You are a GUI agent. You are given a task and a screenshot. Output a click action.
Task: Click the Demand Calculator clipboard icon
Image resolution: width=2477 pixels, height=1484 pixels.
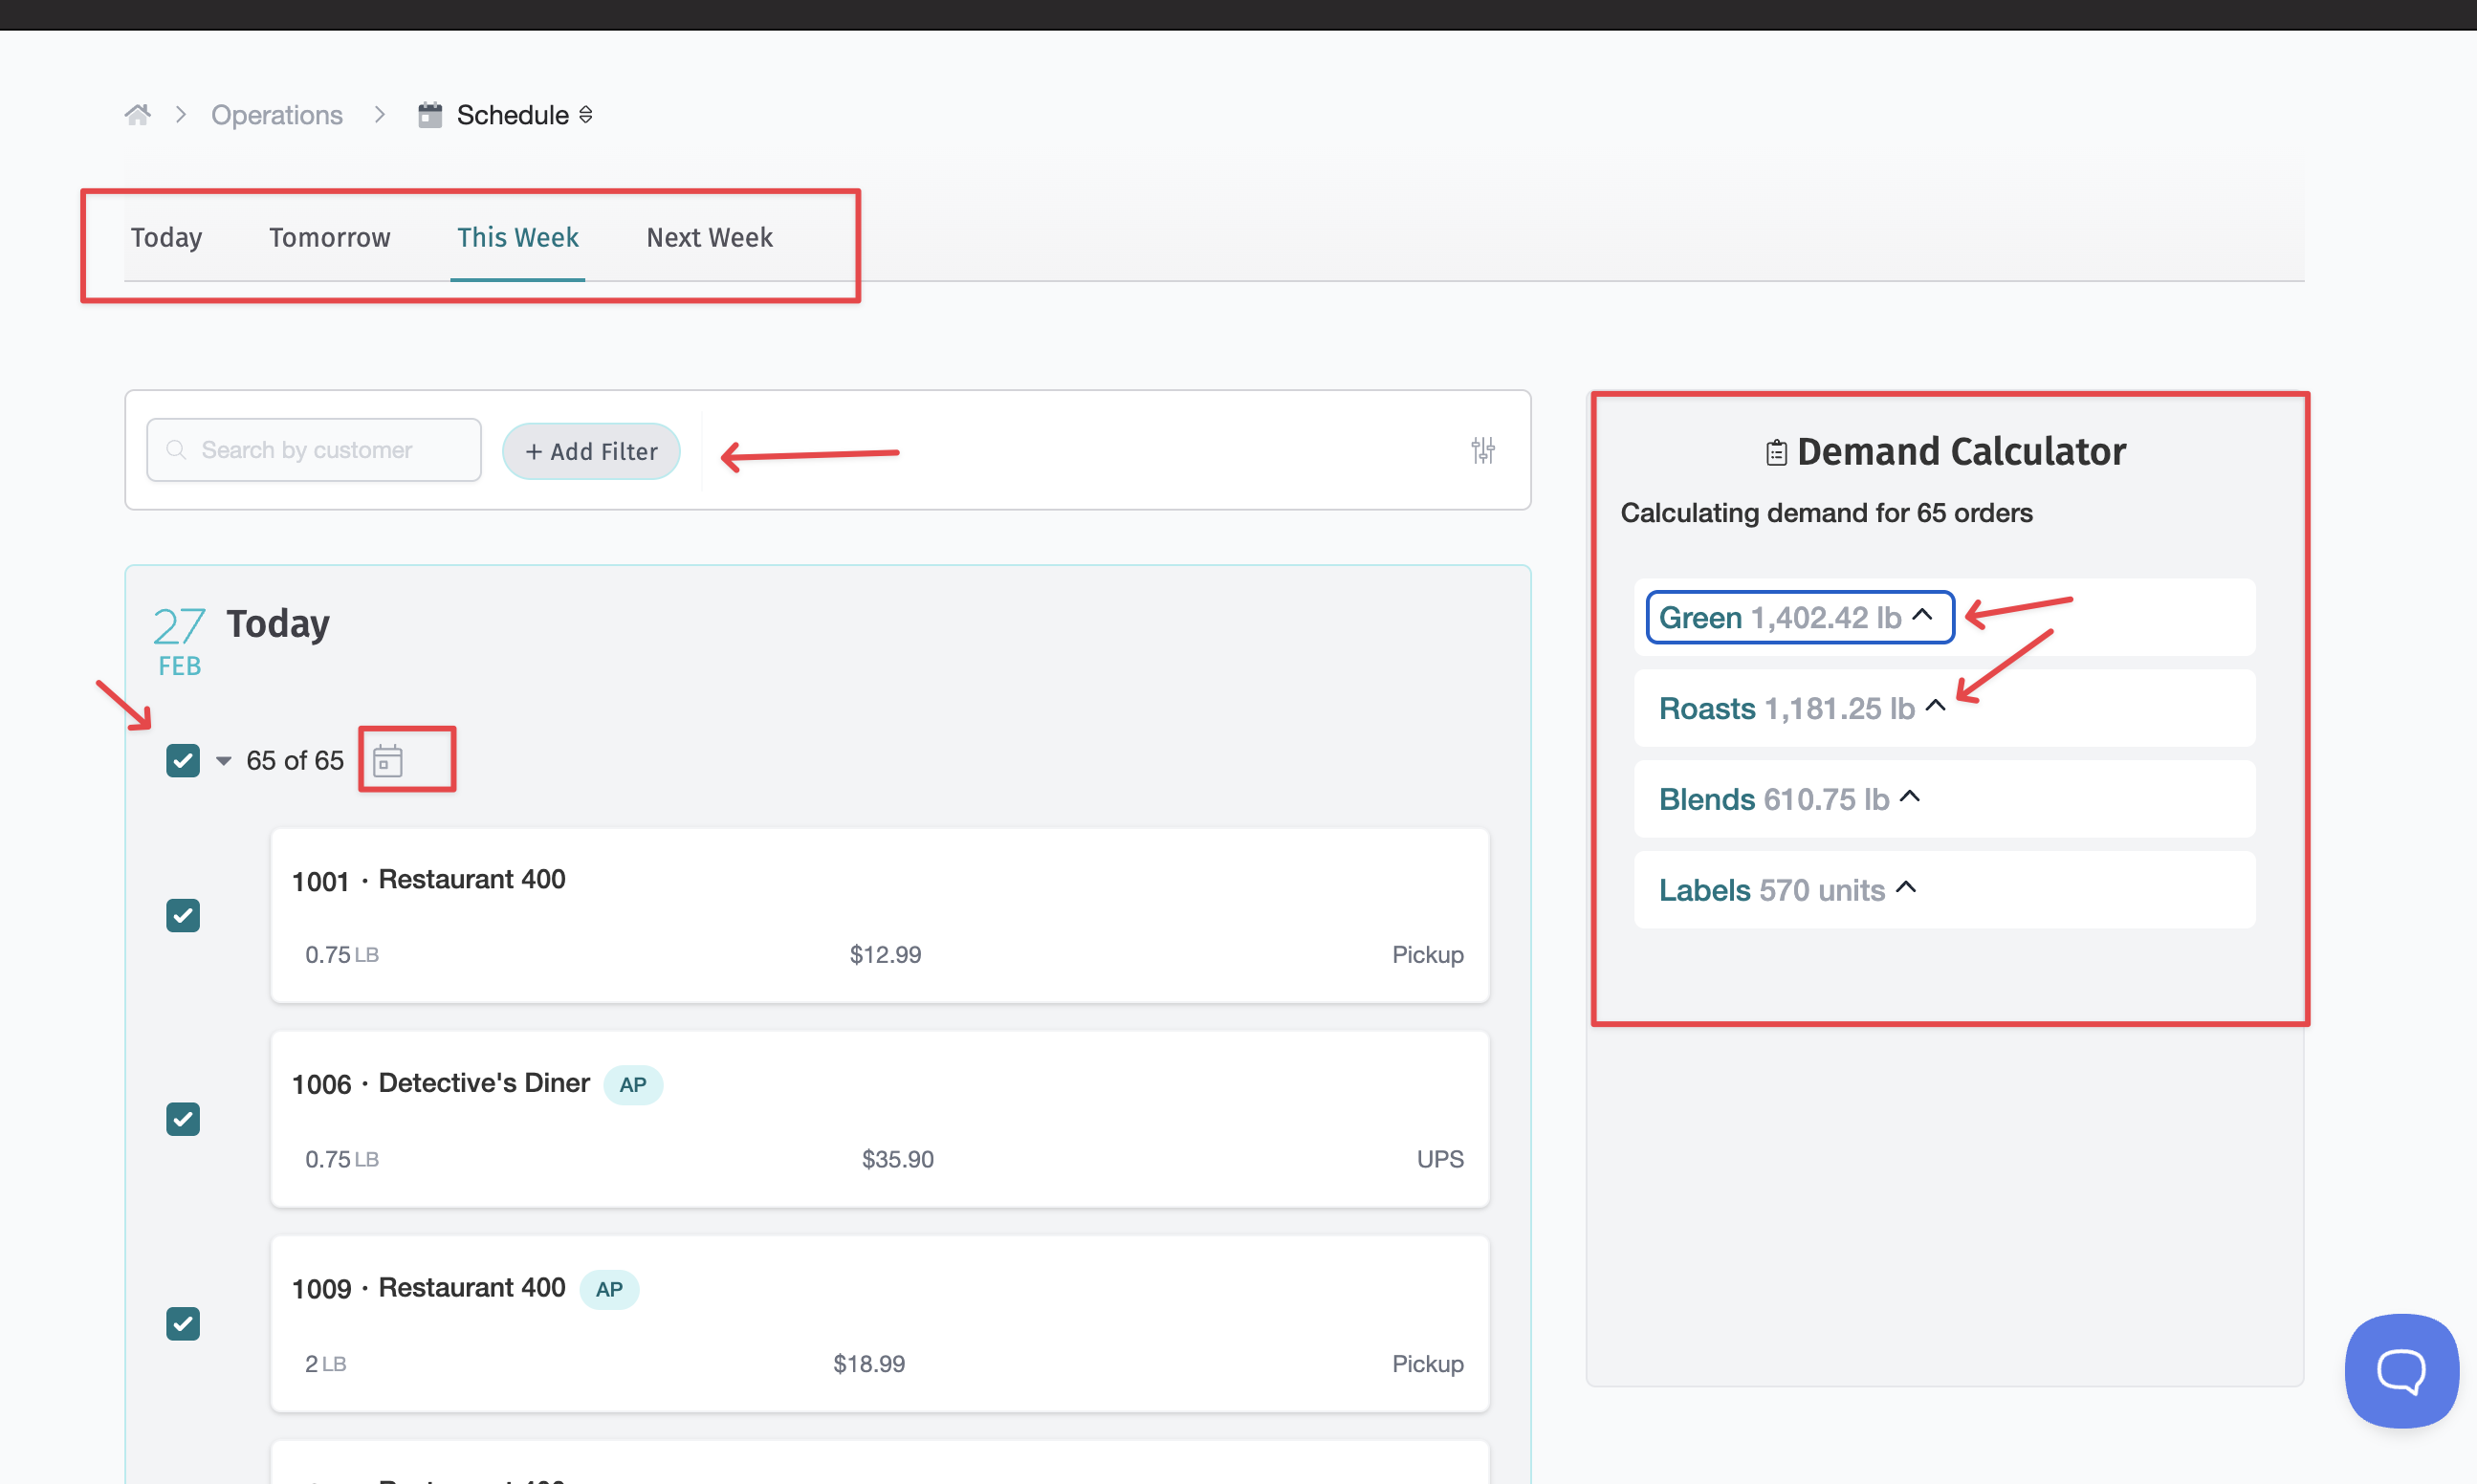[x=1776, y=453]
